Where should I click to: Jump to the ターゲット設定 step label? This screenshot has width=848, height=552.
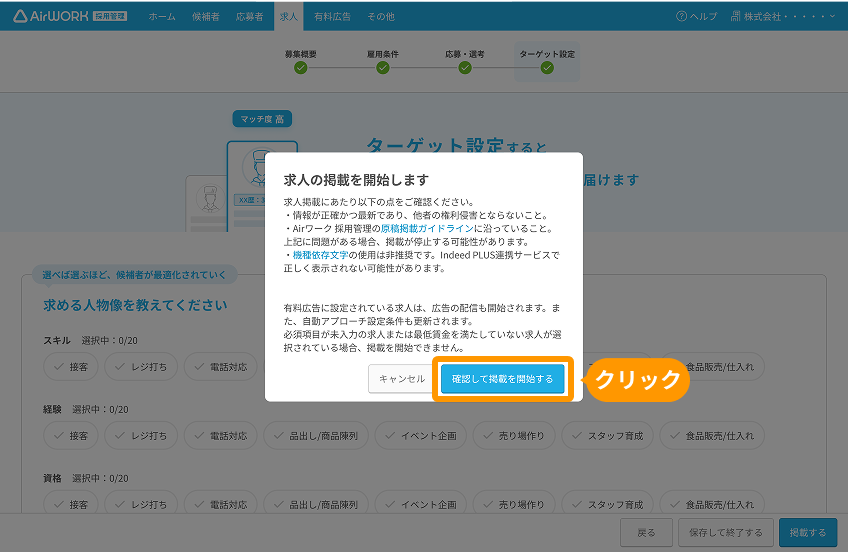547,54
